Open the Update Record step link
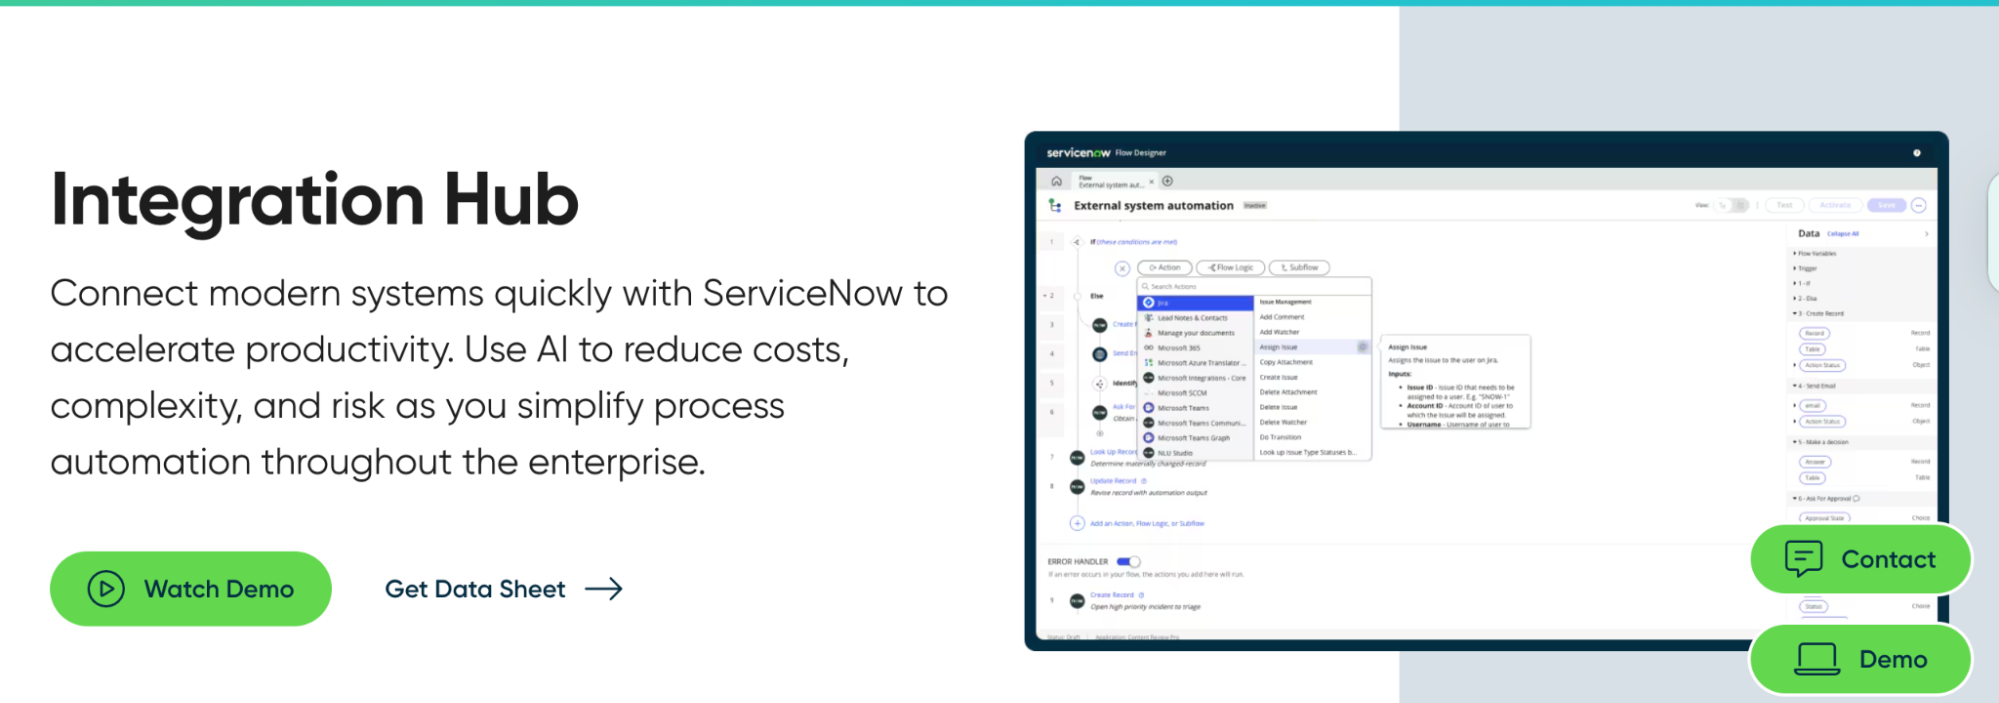The image size is (1999, 703). (x=1113, y=481)
